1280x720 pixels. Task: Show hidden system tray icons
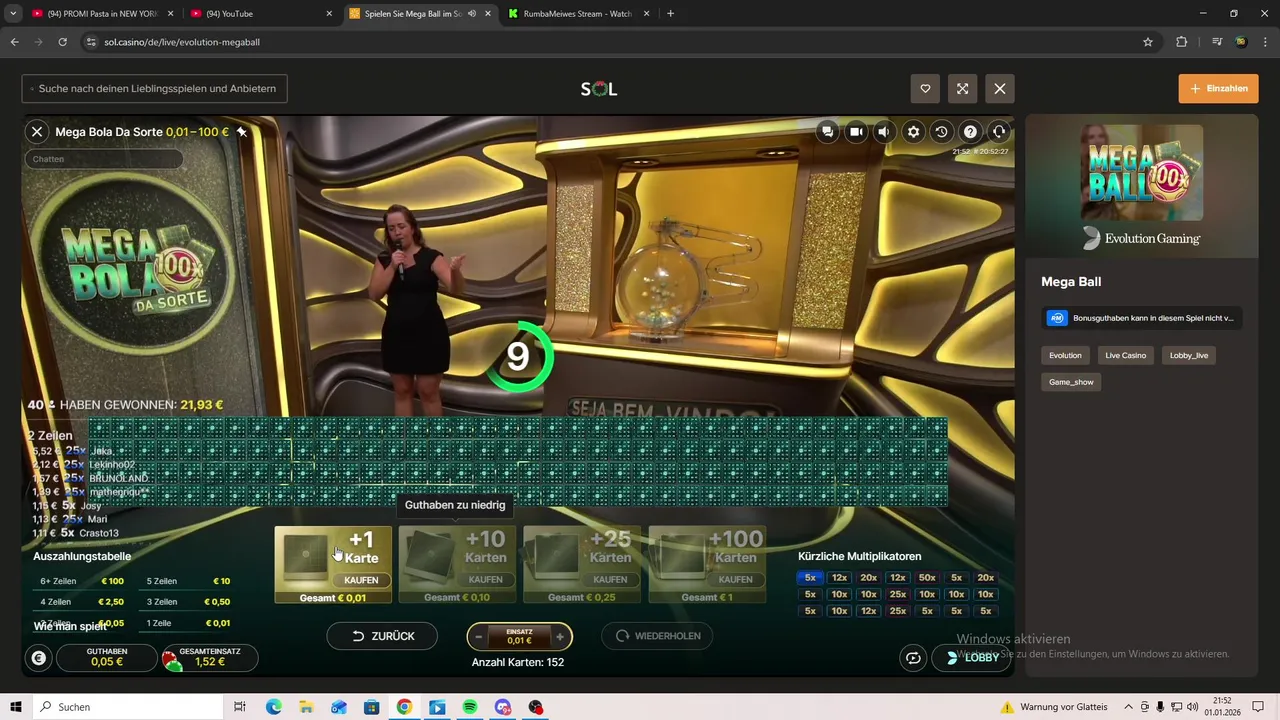(x=1128, y=707)
